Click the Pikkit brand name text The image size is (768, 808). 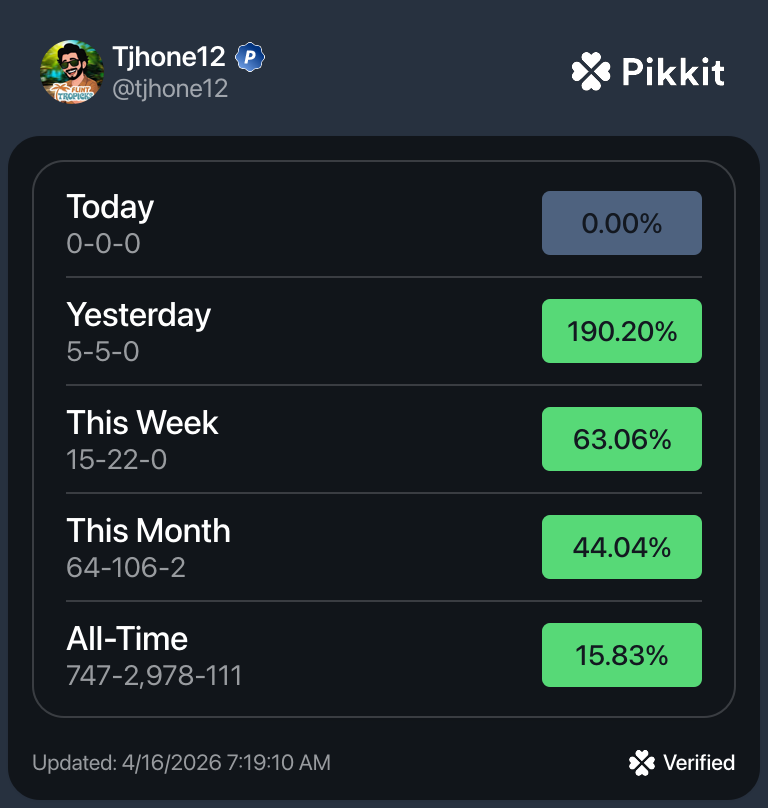pos(672,72)
